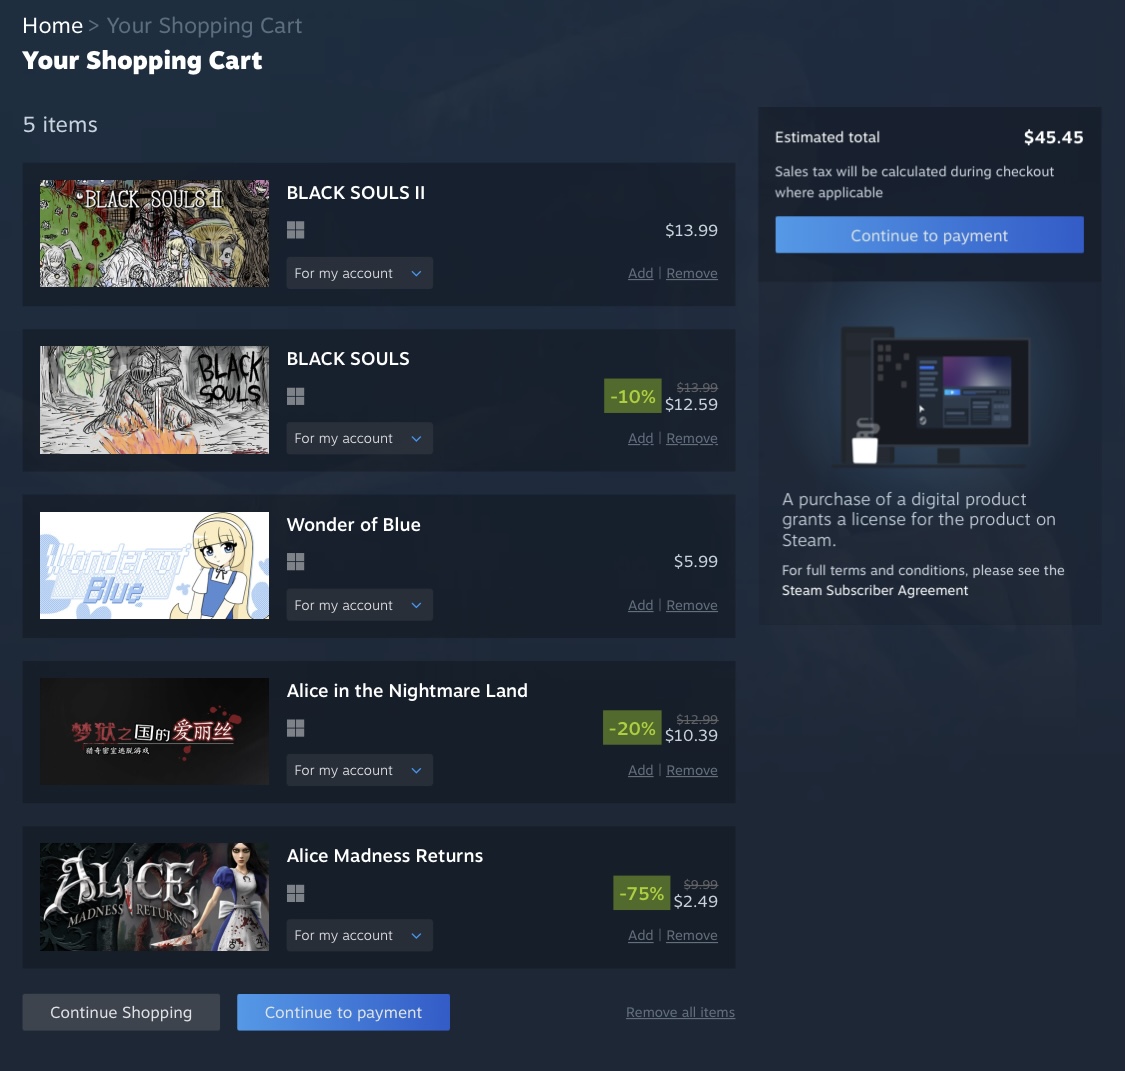Click the Windows platform icon under Wonder of Blue
Image resolution: width=1125 pixels, height=1071 pixels.
(295, 561)
